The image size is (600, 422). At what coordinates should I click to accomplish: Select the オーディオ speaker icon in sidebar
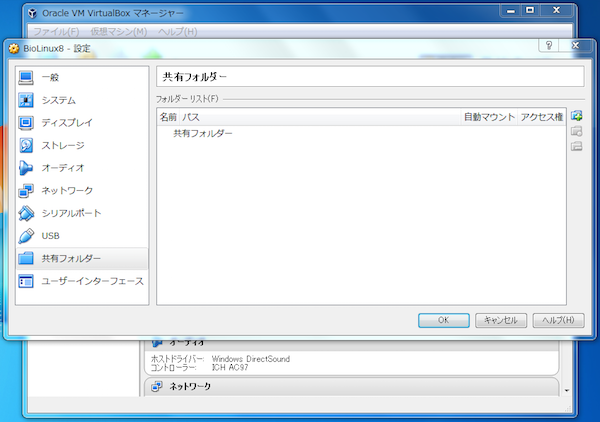[26, 168]
